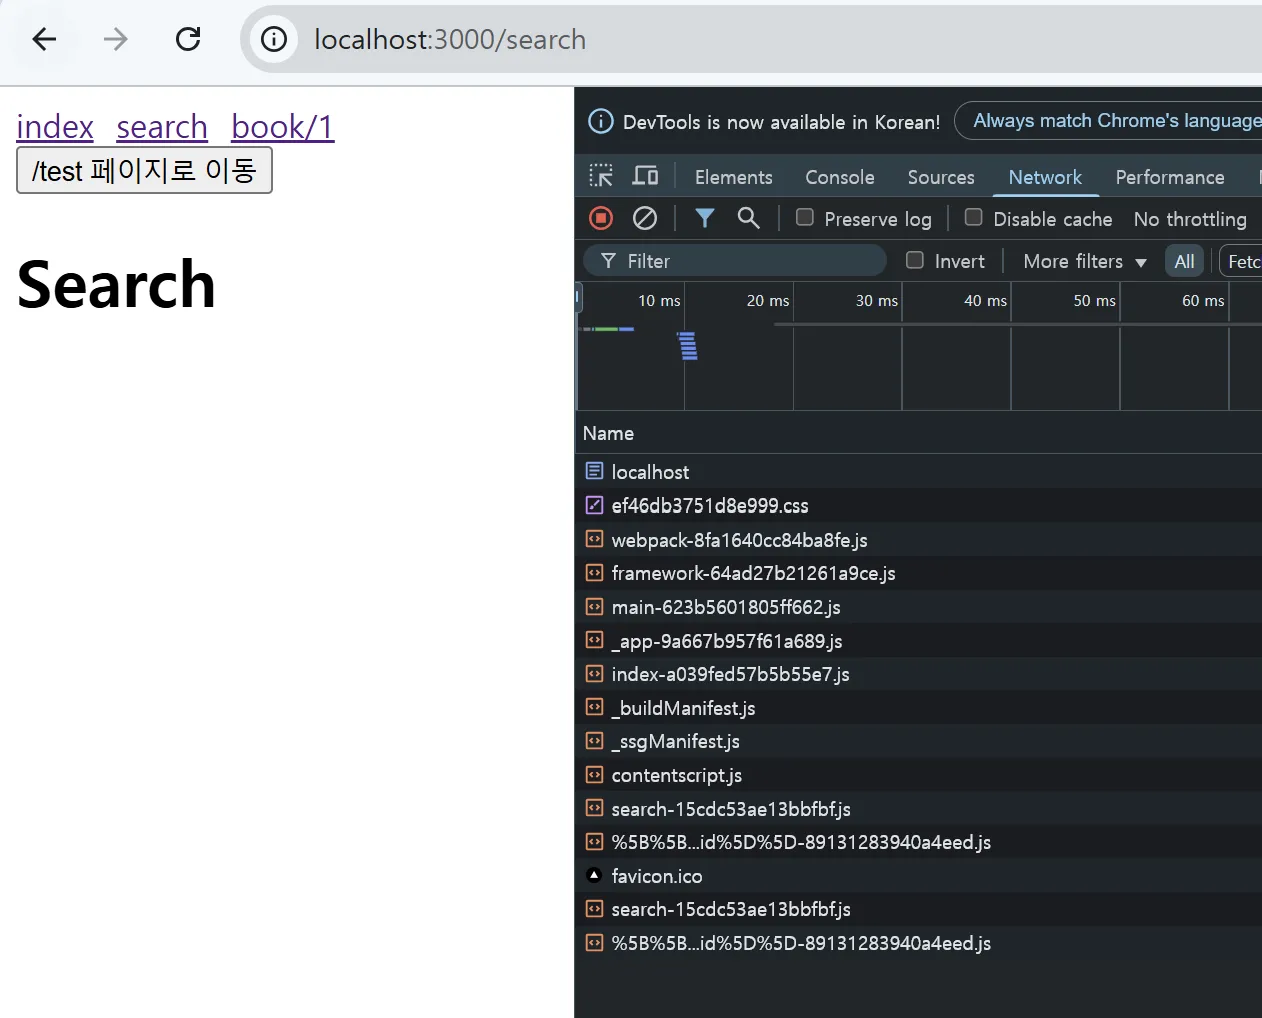Click the script icon beside index-a039fed57b5b55e7.js
The width and height of the screenshot is (1262, 1018).
594,674
